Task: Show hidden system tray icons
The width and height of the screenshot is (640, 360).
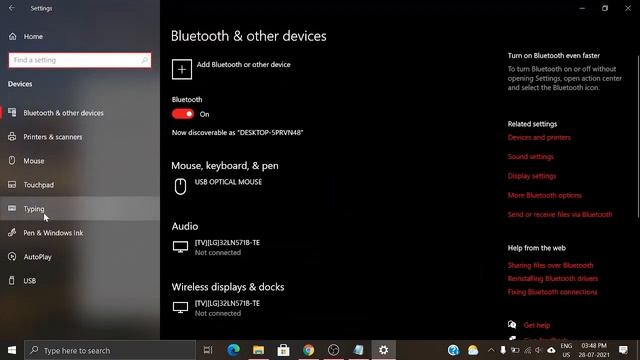Action: pyautogui.click(x=491, y=350)
